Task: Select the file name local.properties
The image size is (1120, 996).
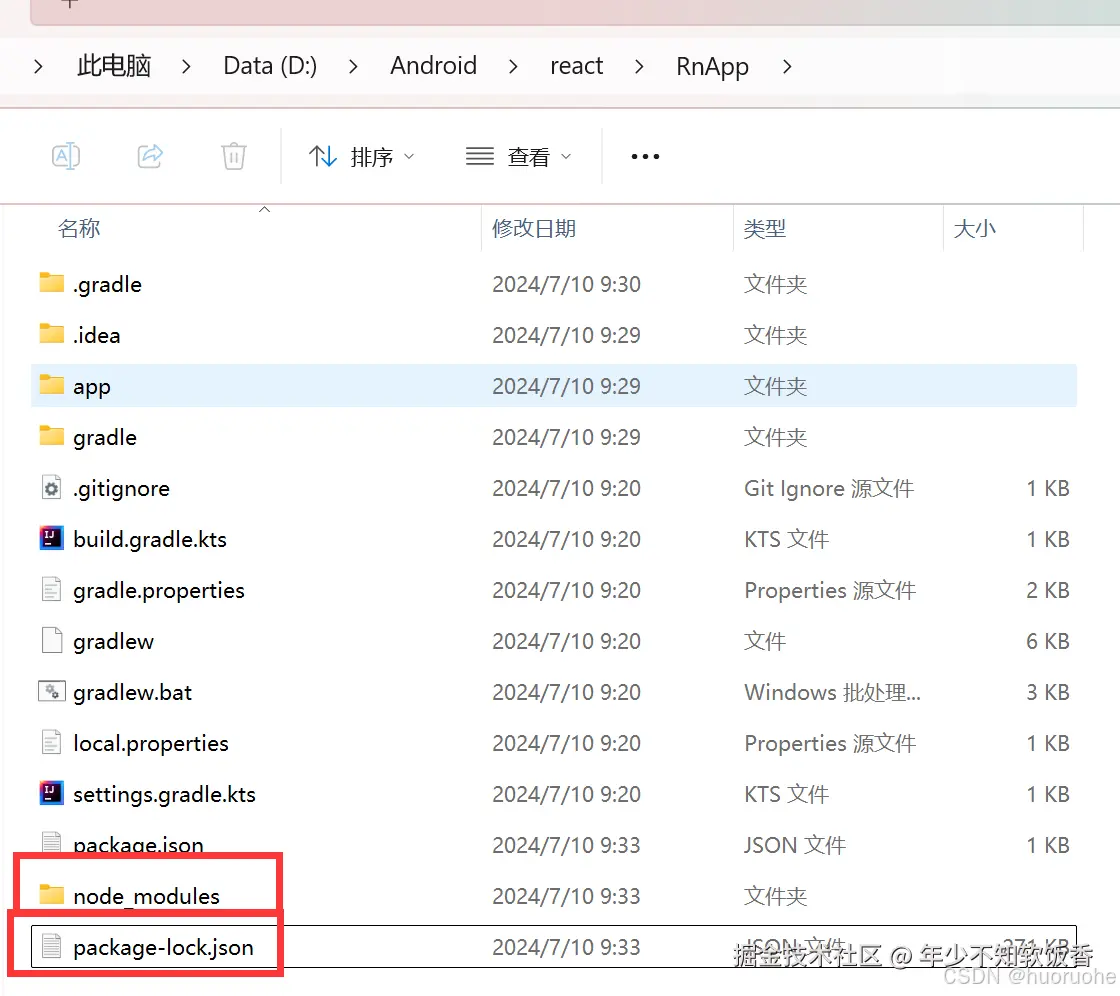Action: 151,744
